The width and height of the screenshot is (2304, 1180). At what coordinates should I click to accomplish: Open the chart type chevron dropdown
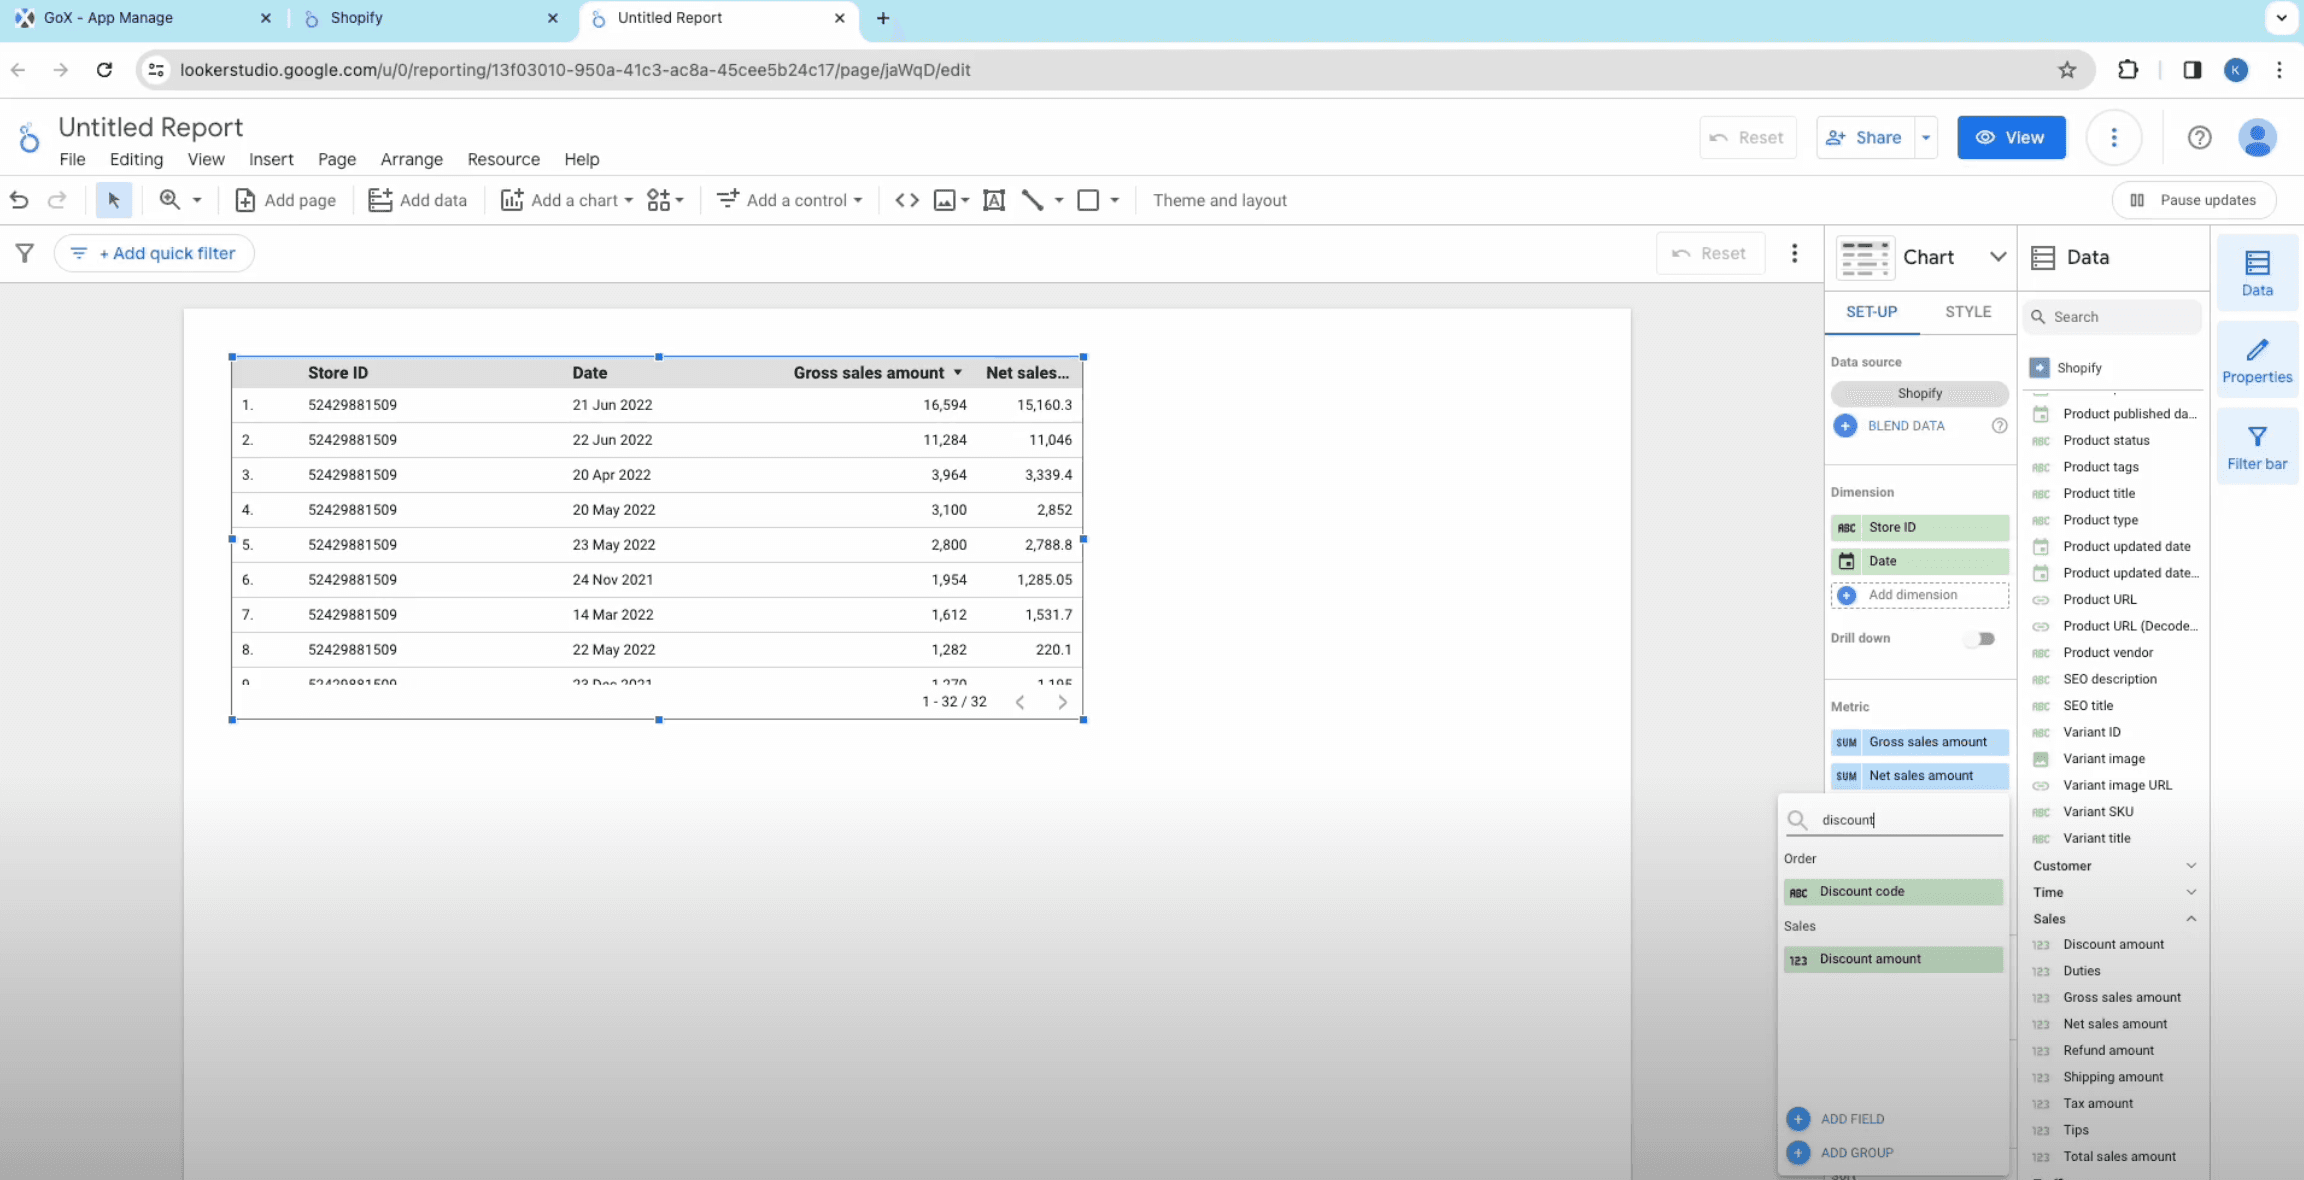click(1997, 257)
